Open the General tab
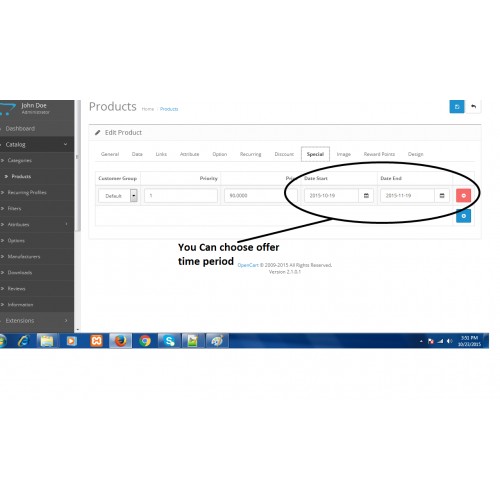500x500 pixels. (110, 154)
